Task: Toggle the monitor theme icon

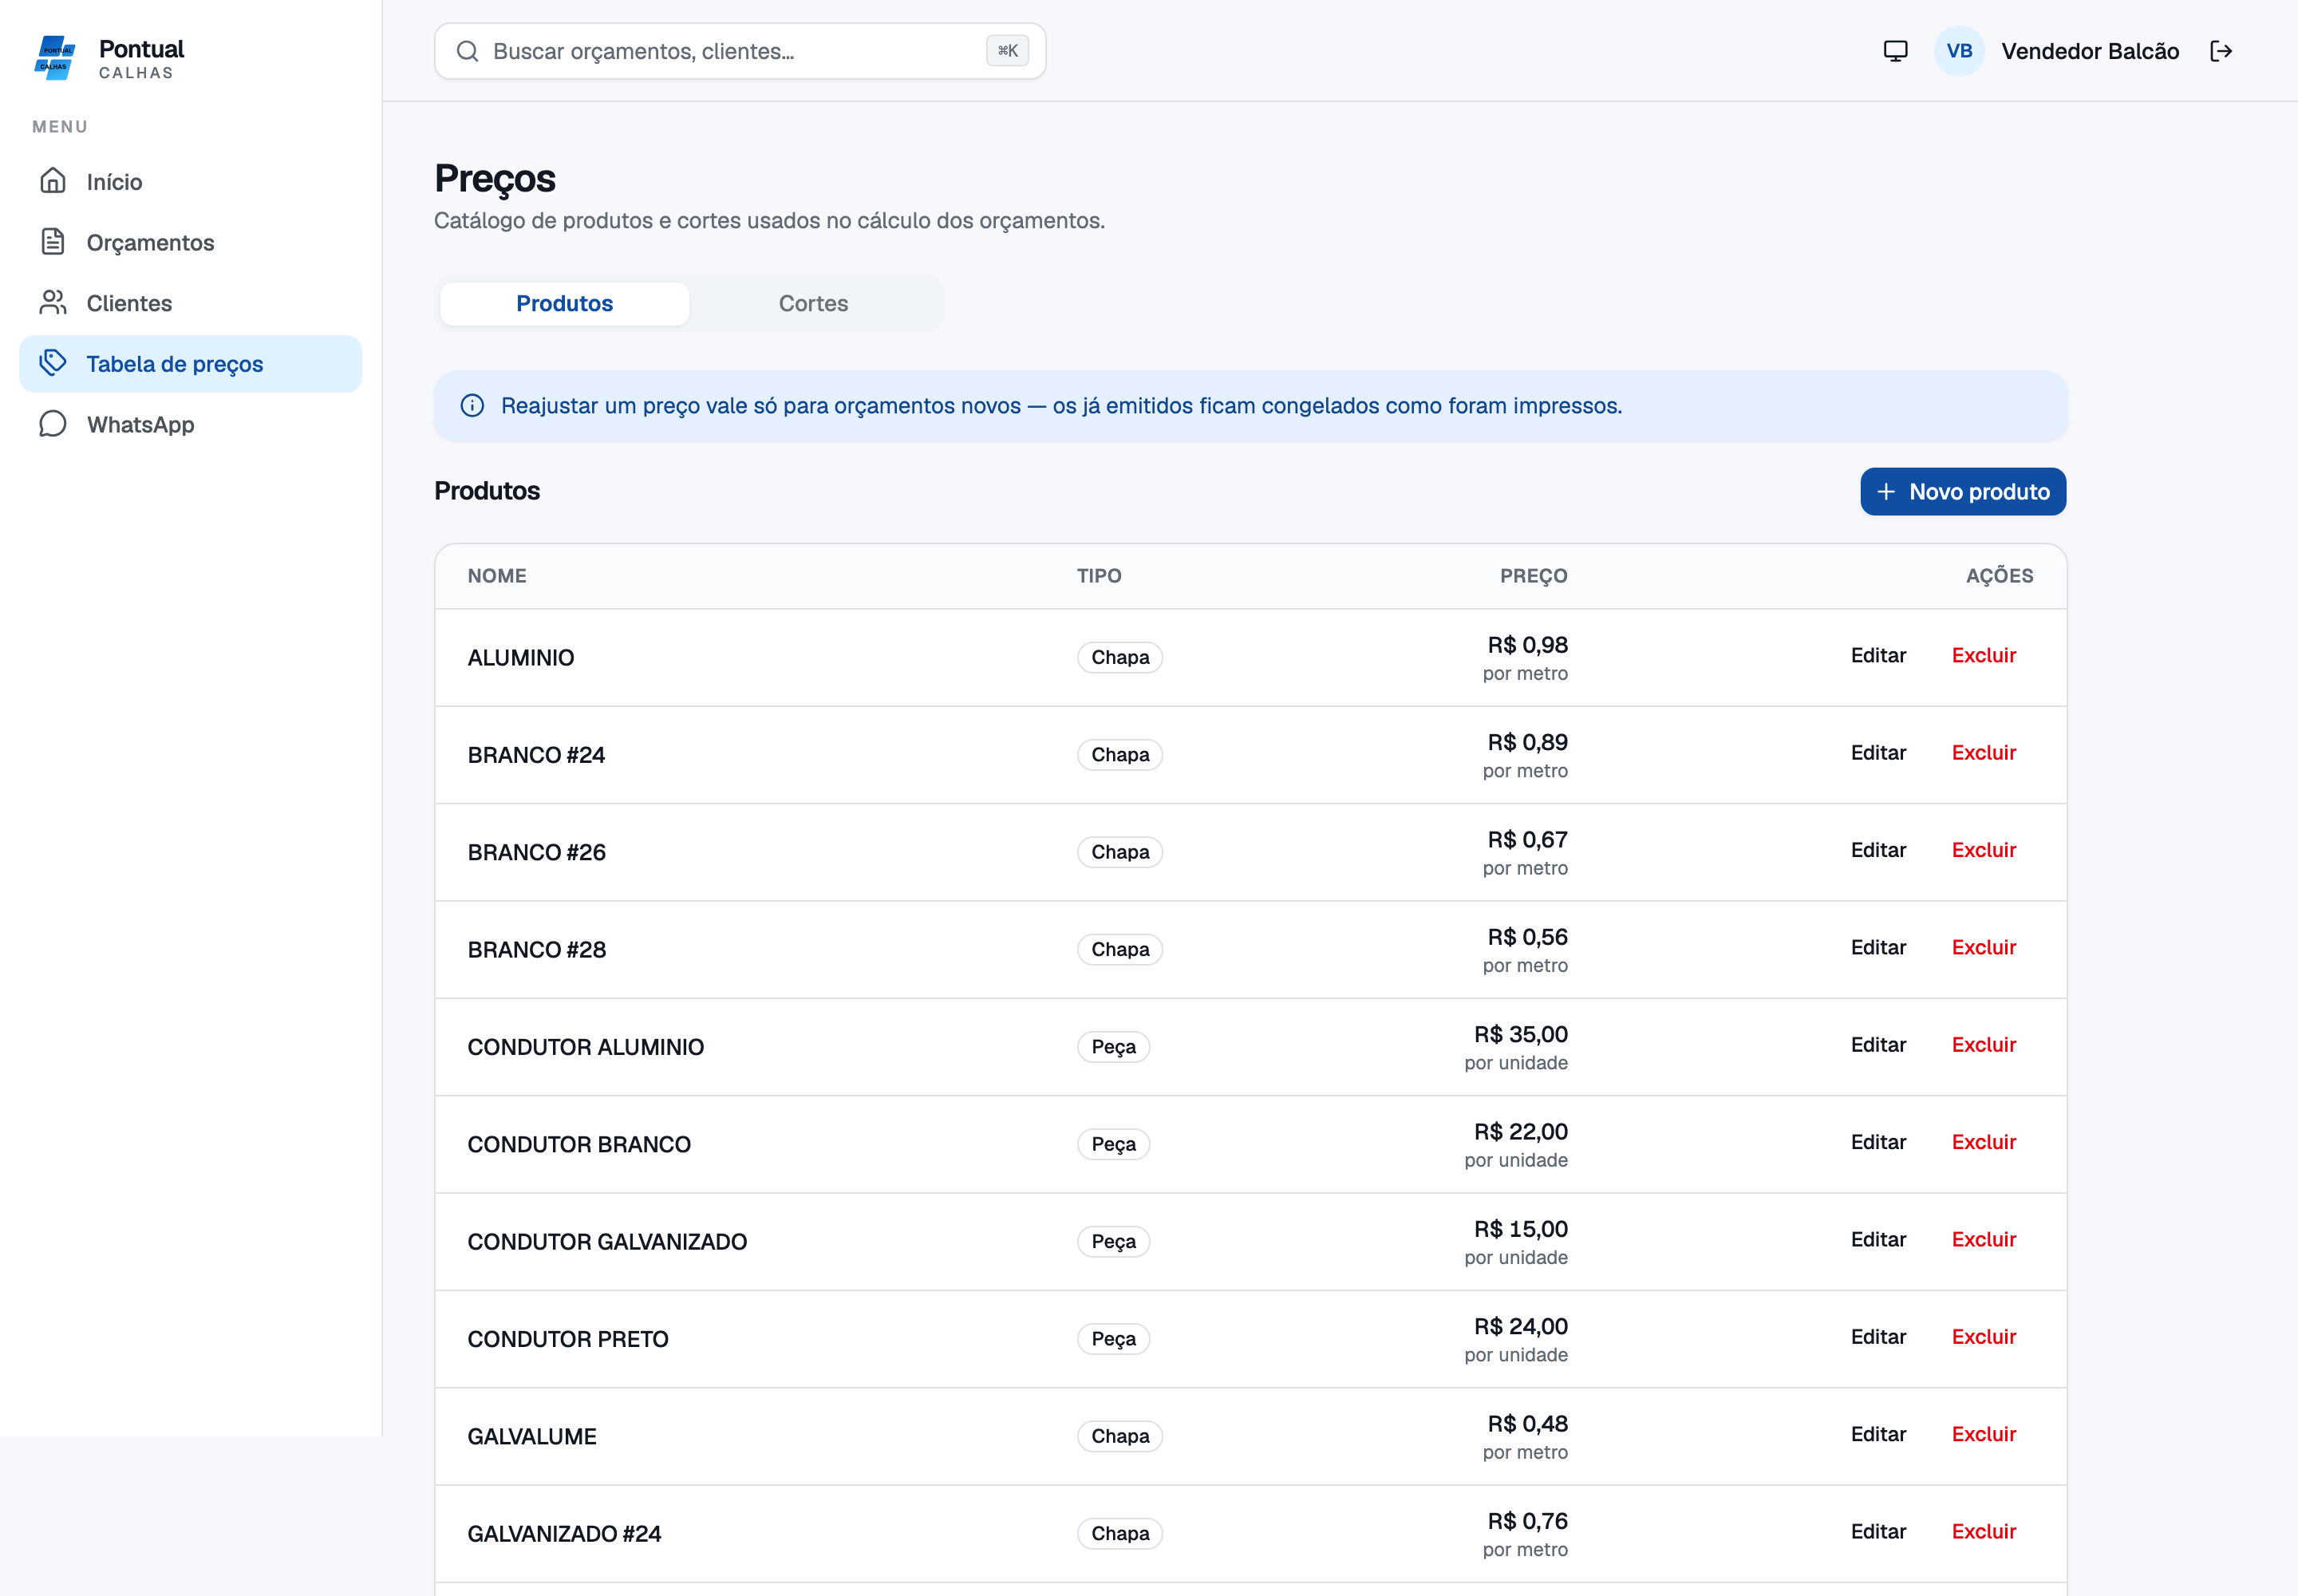Action: pos(1895,51)
